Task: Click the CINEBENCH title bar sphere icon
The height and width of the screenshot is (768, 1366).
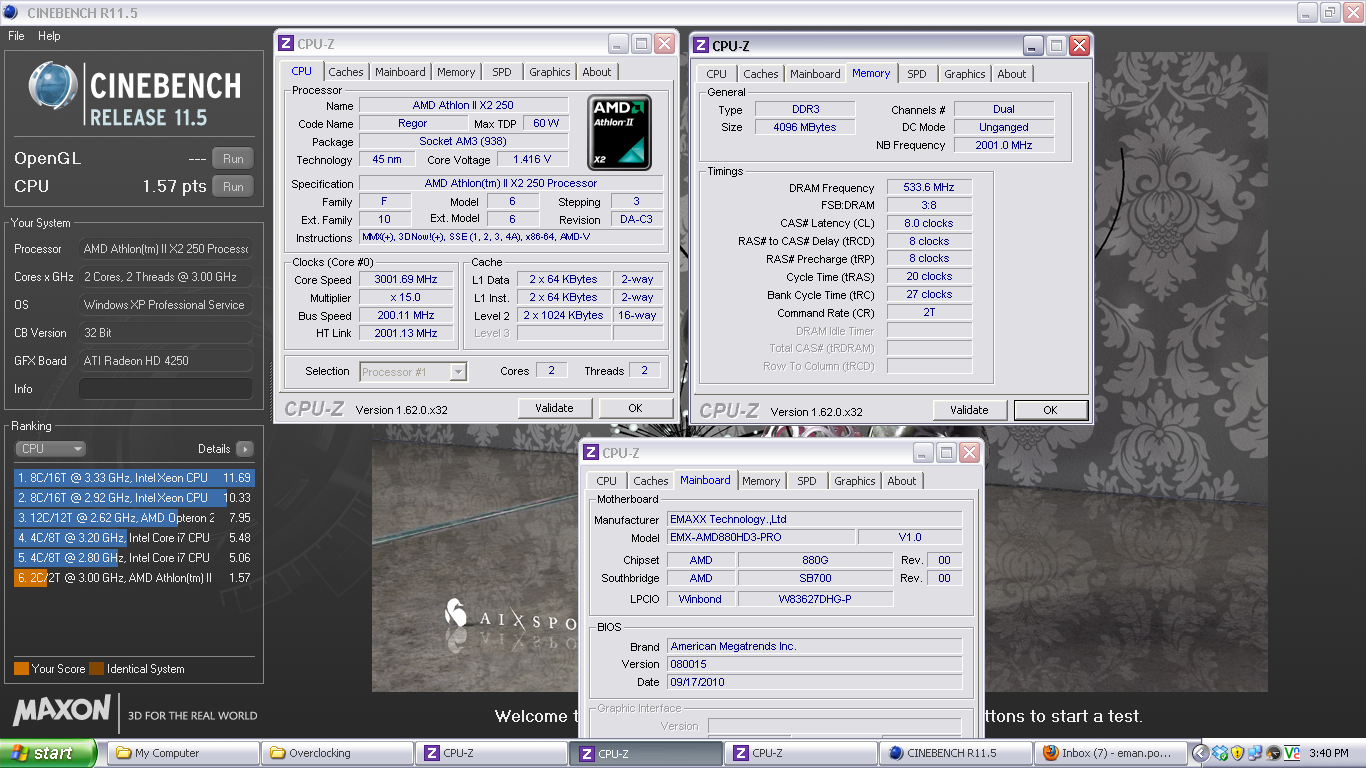Action: click(x=12, y=12)
